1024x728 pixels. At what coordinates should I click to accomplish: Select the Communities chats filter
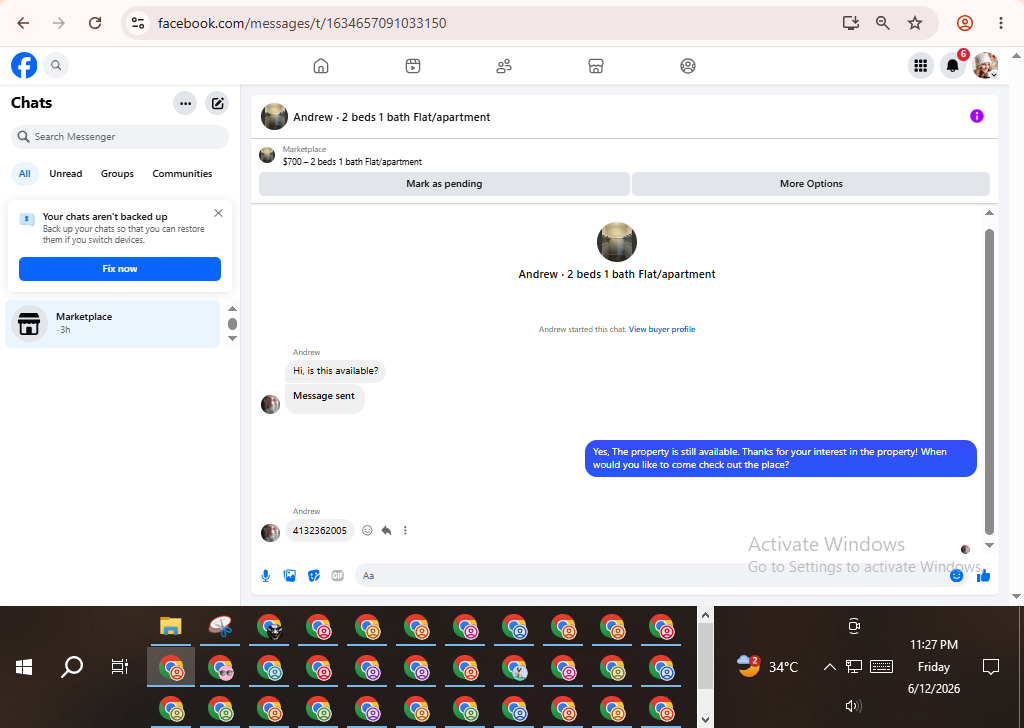tap(182, 174)
